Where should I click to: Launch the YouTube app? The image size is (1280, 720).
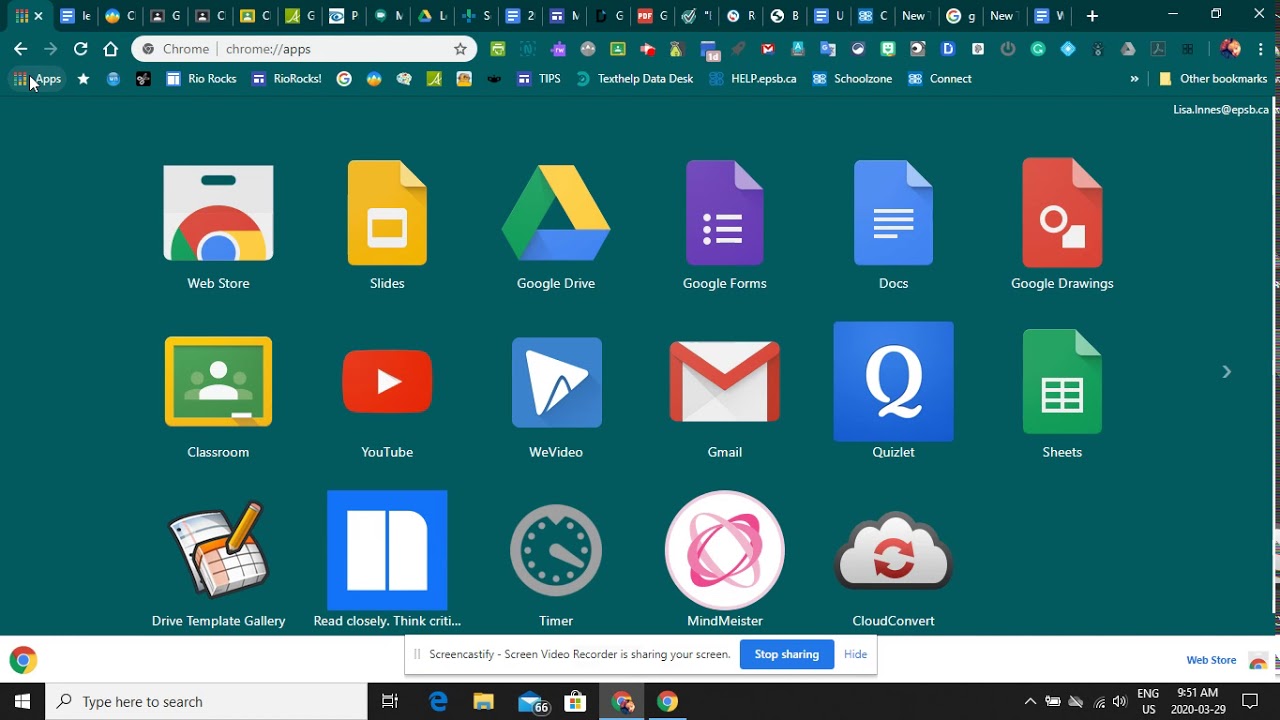pyautogui.click(x=387, y=397)
